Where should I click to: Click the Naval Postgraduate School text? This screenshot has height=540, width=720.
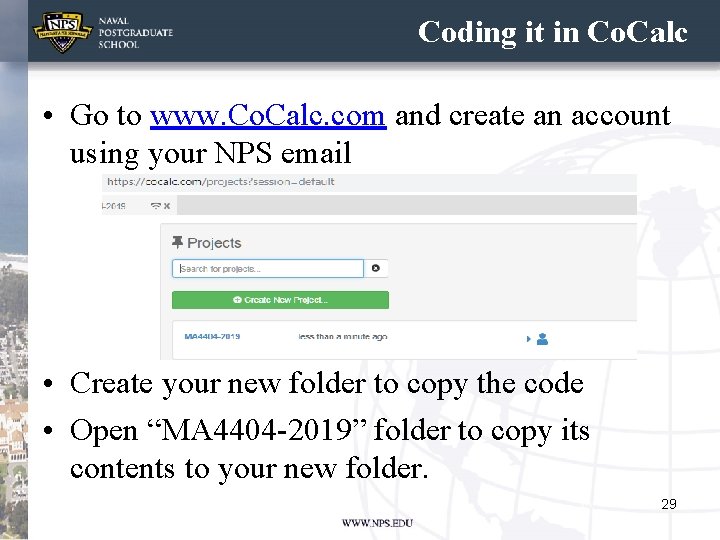coord(135,33)
